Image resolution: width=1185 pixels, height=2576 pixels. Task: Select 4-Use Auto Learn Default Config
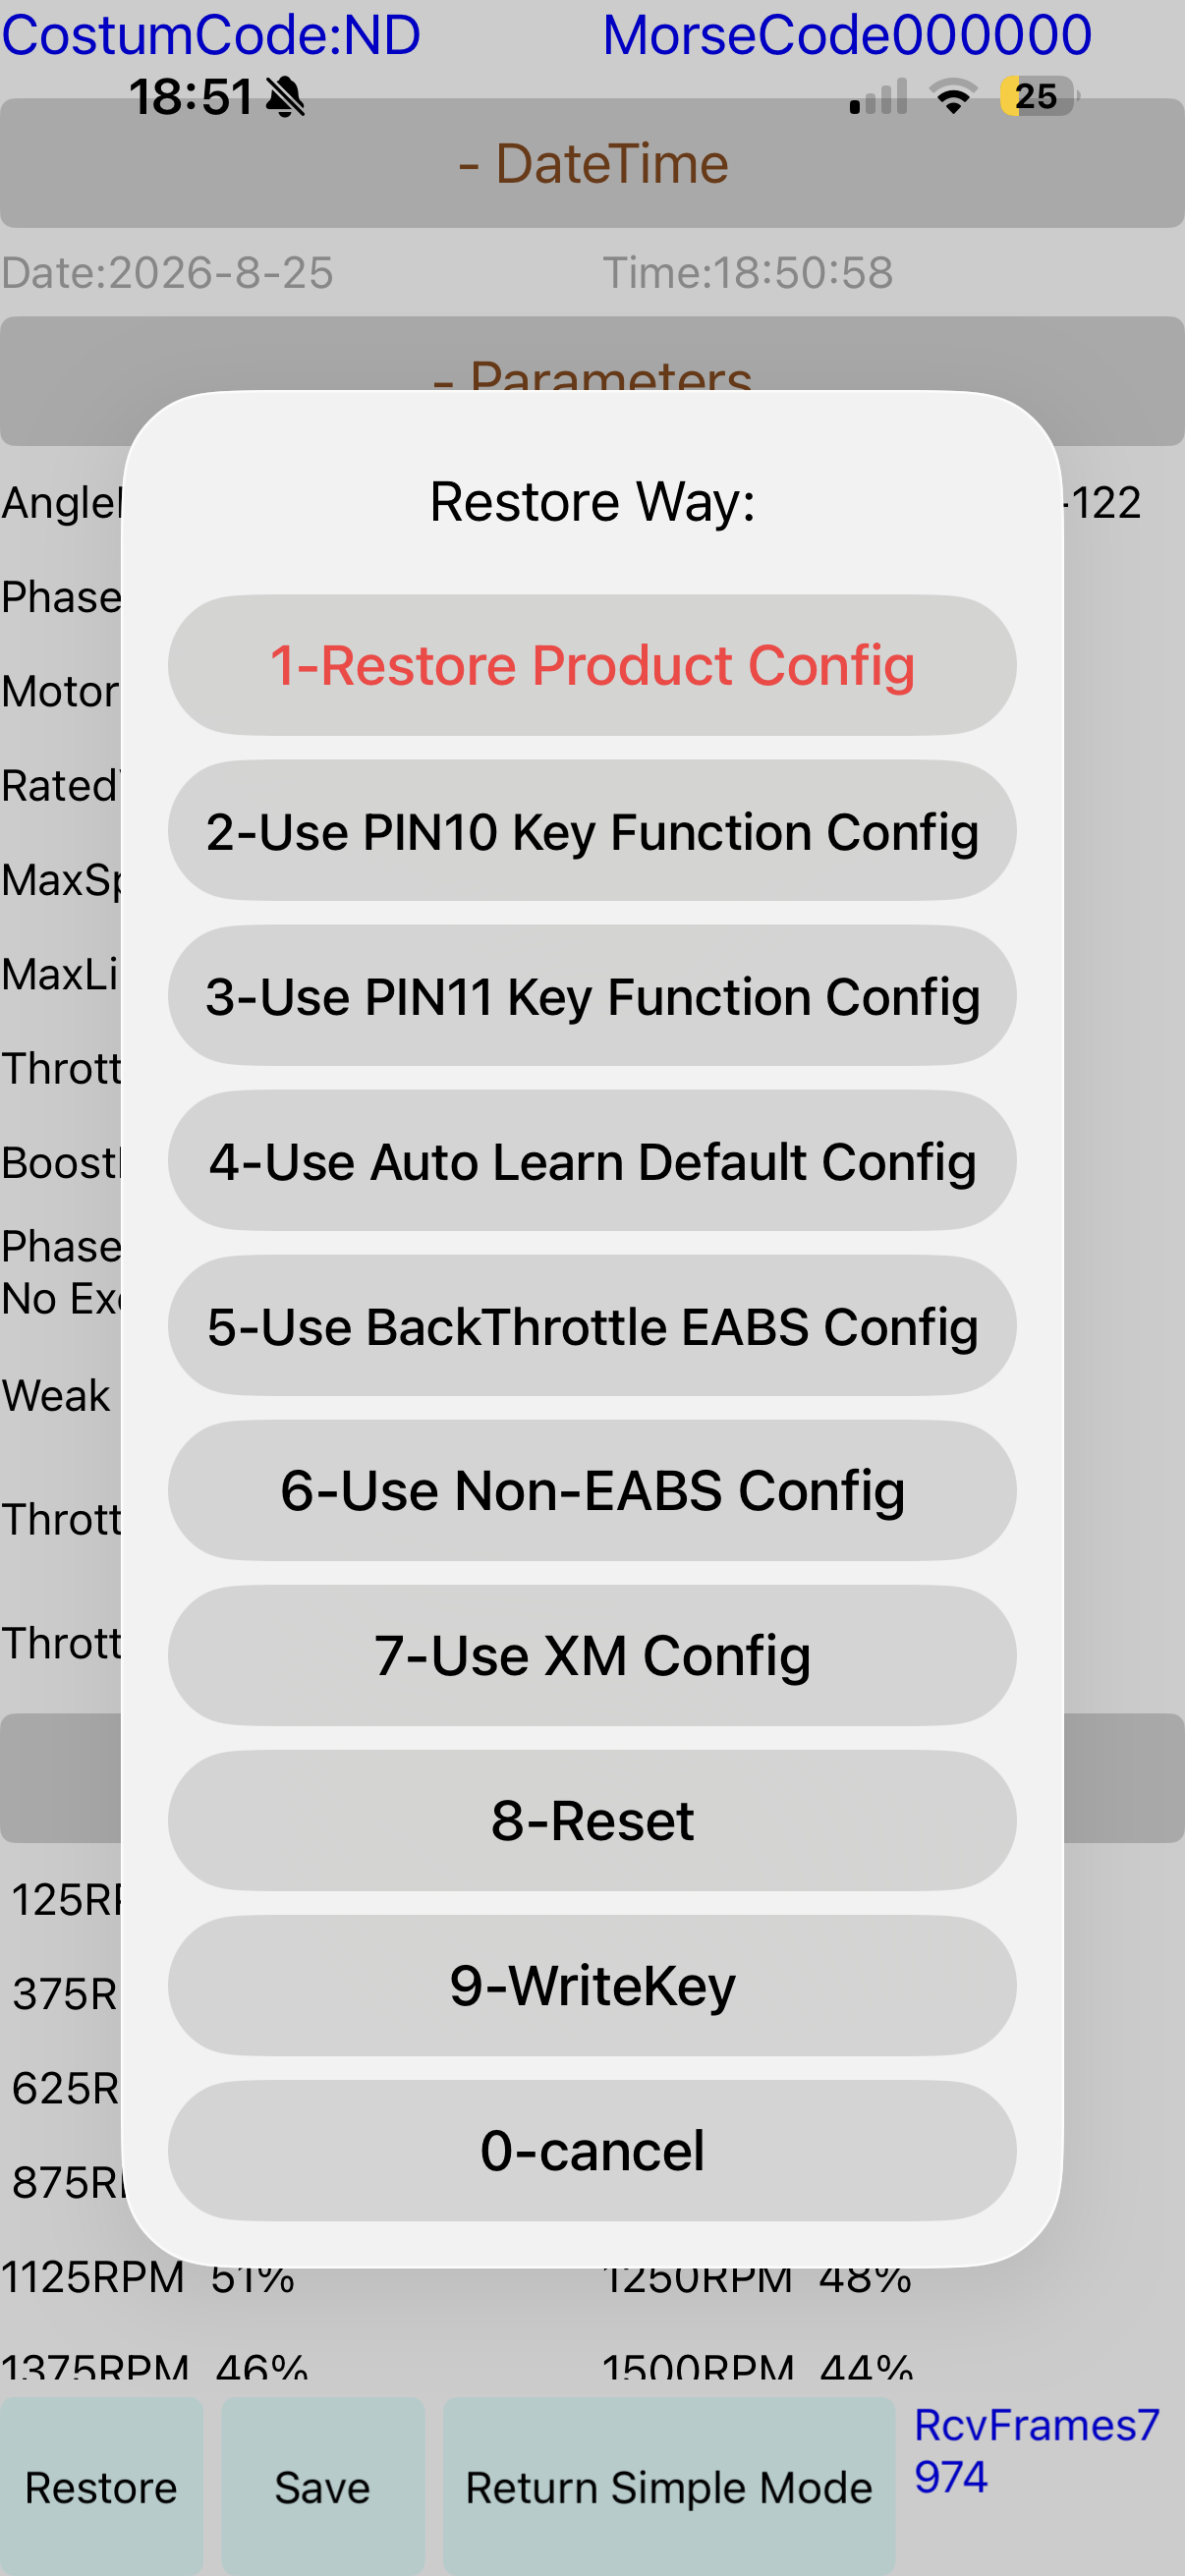[592, 1161]
